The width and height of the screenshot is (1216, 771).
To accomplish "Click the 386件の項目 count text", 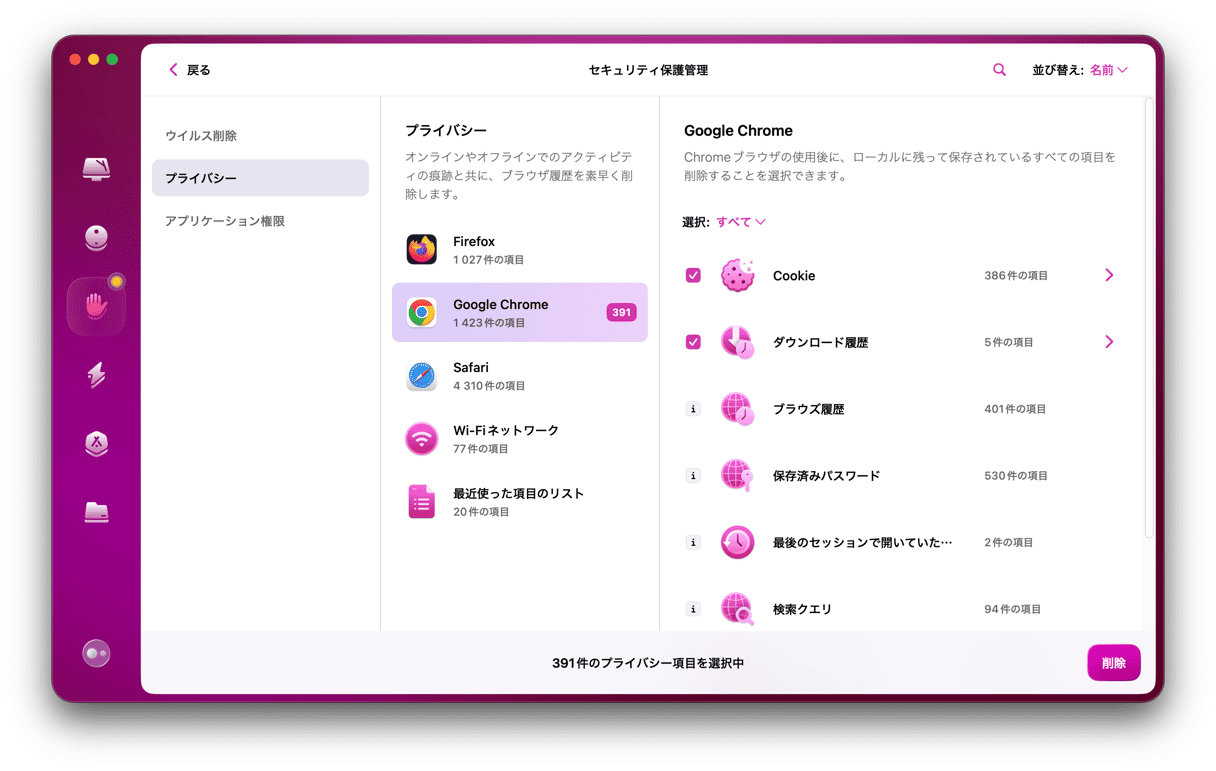I will coord(1016,275).
